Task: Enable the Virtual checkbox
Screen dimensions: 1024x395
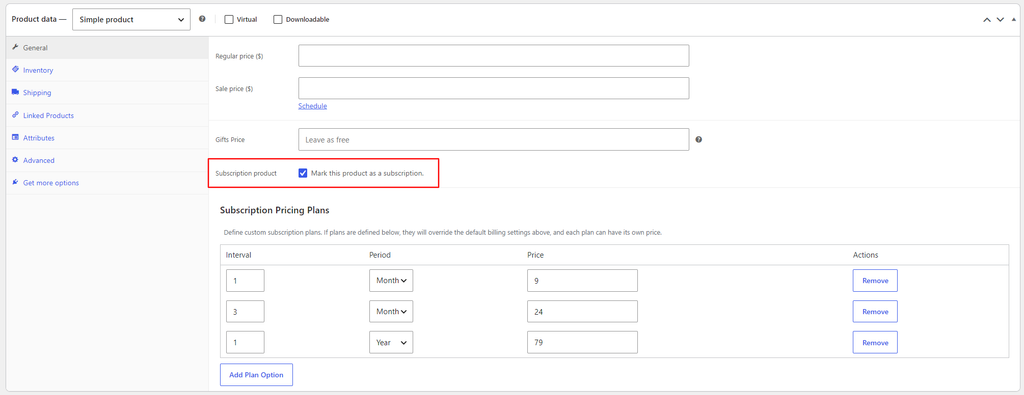Action: click(229, 20)
